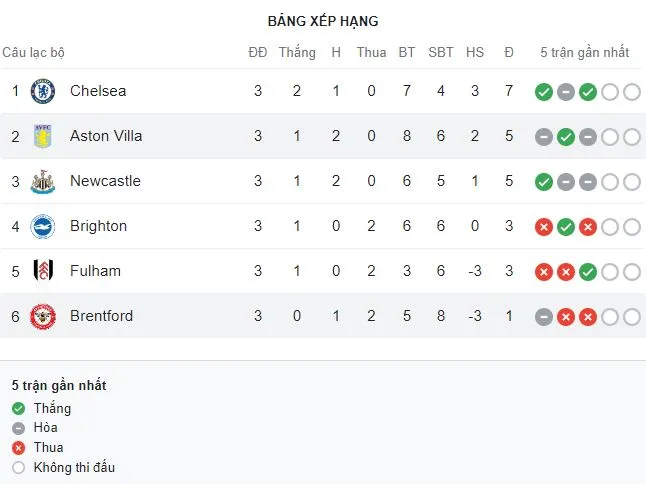
Task: Click Brentford's first grey draw form icon
Action: [544, 317]
